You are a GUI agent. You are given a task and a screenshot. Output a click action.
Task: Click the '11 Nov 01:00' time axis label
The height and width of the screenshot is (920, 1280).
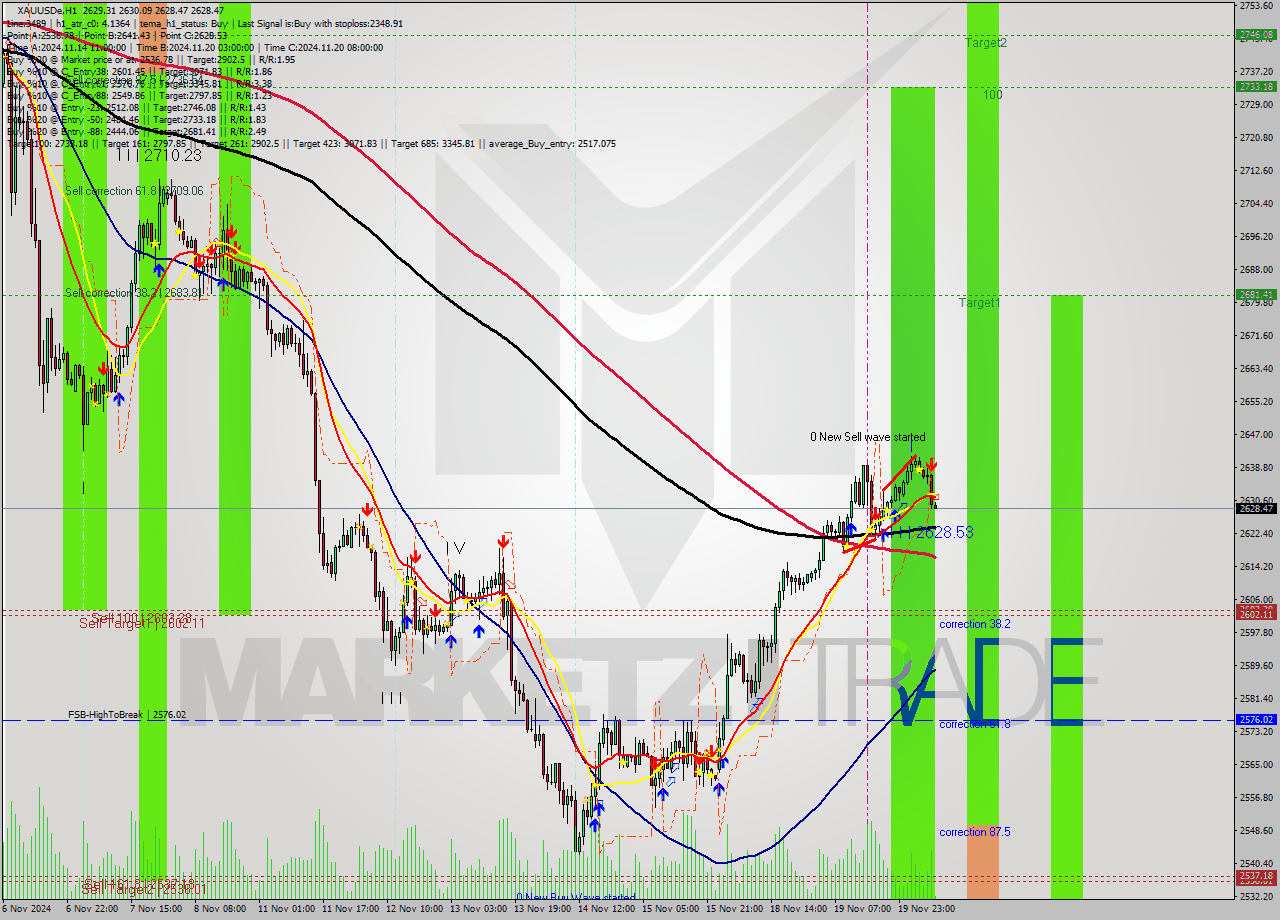pyautogui.click(x=286, y=909)
